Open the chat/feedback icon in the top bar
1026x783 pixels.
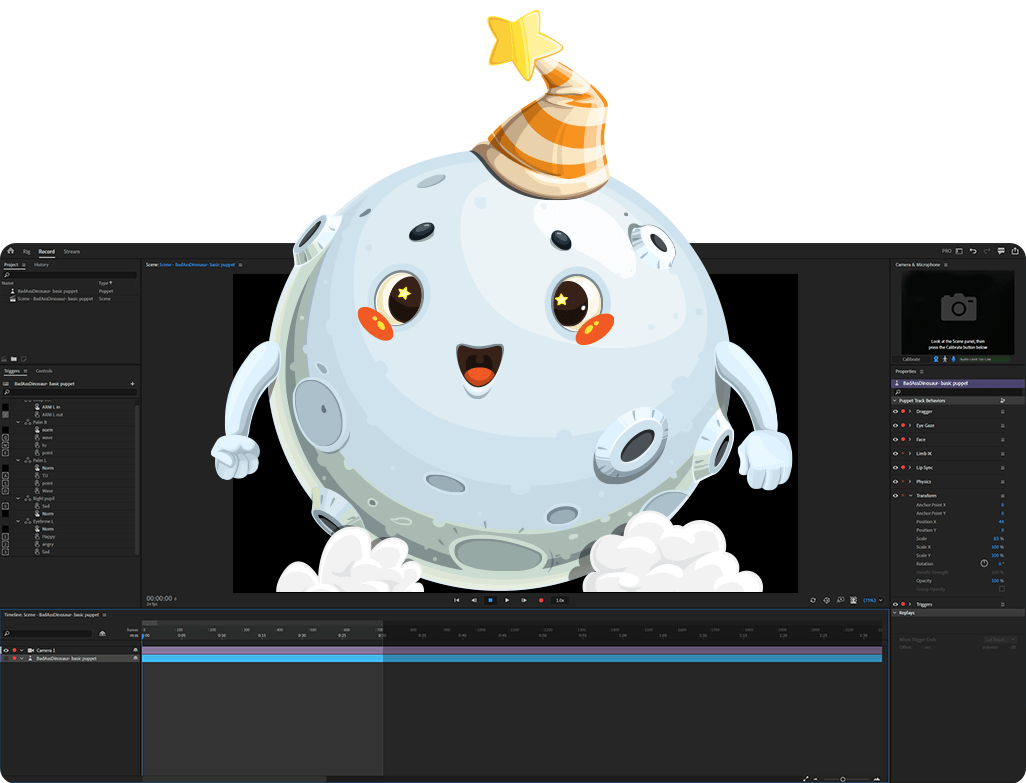click(1001, 251)
